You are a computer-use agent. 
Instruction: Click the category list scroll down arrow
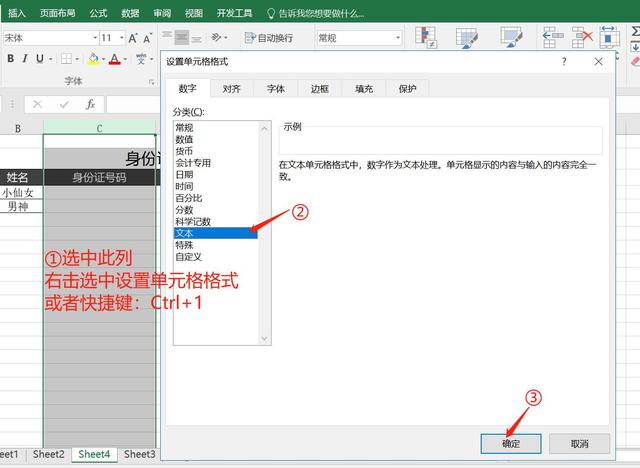pos(264,338)
